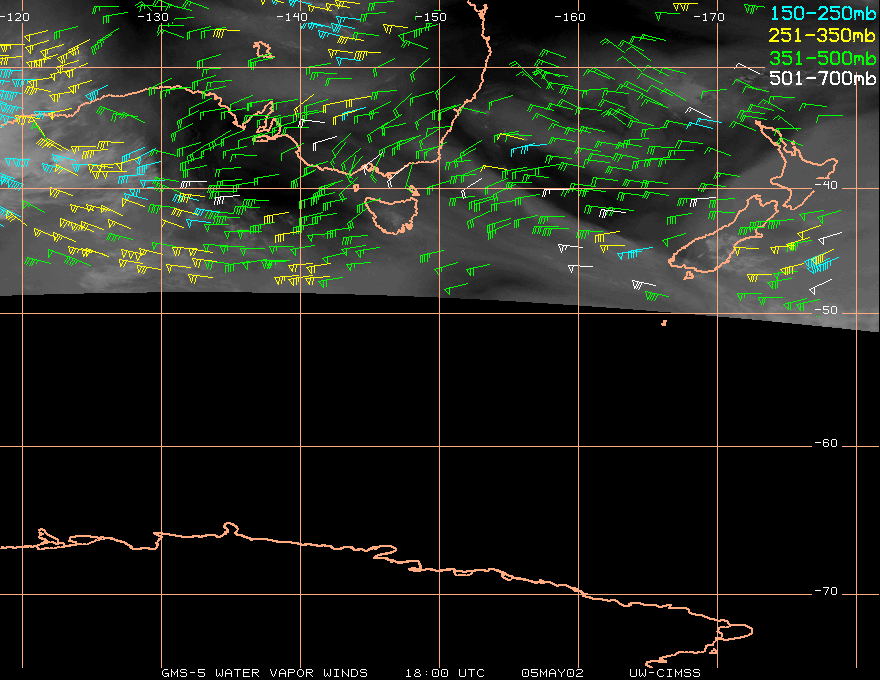
Task: Click the green 351-500mb legend label
Action: click(822, 58)
